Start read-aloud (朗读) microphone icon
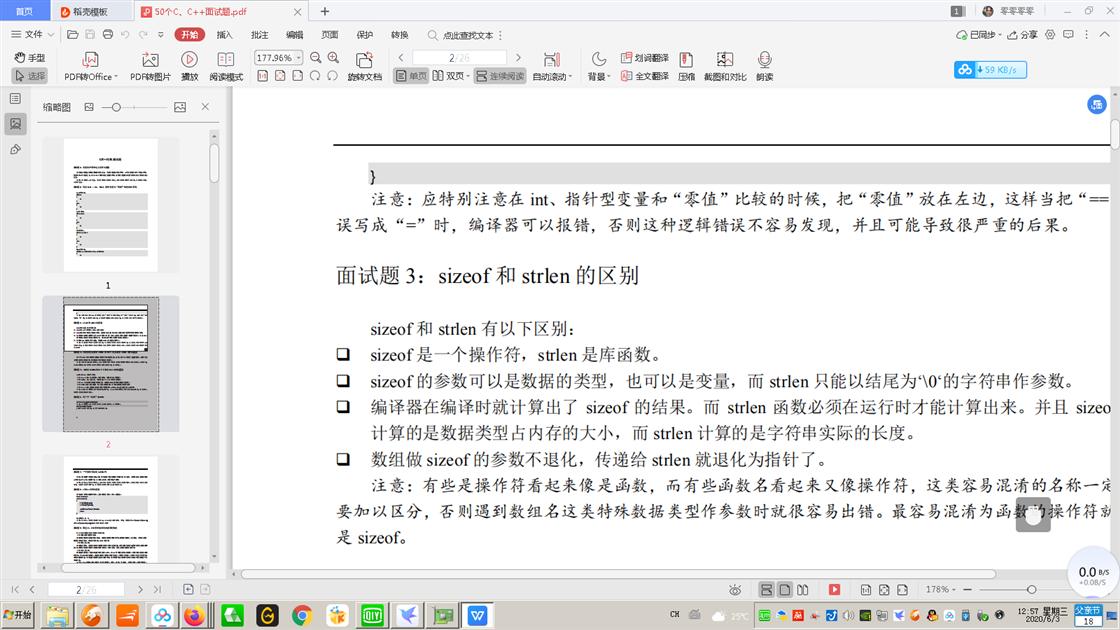 coord(764,66)
